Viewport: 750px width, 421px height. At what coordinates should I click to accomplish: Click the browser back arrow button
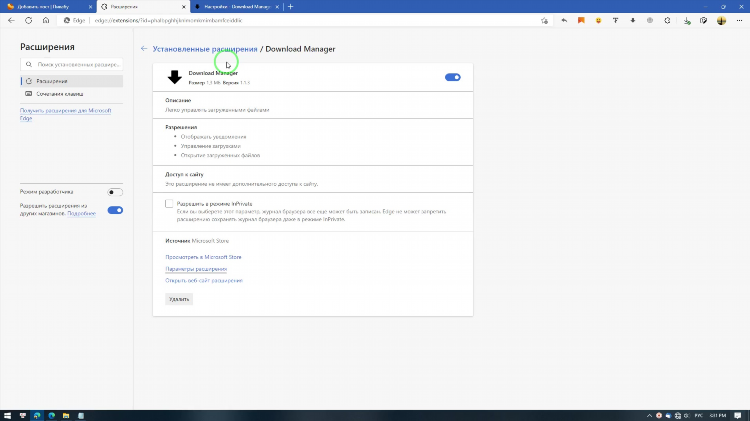tap(11, 21)
